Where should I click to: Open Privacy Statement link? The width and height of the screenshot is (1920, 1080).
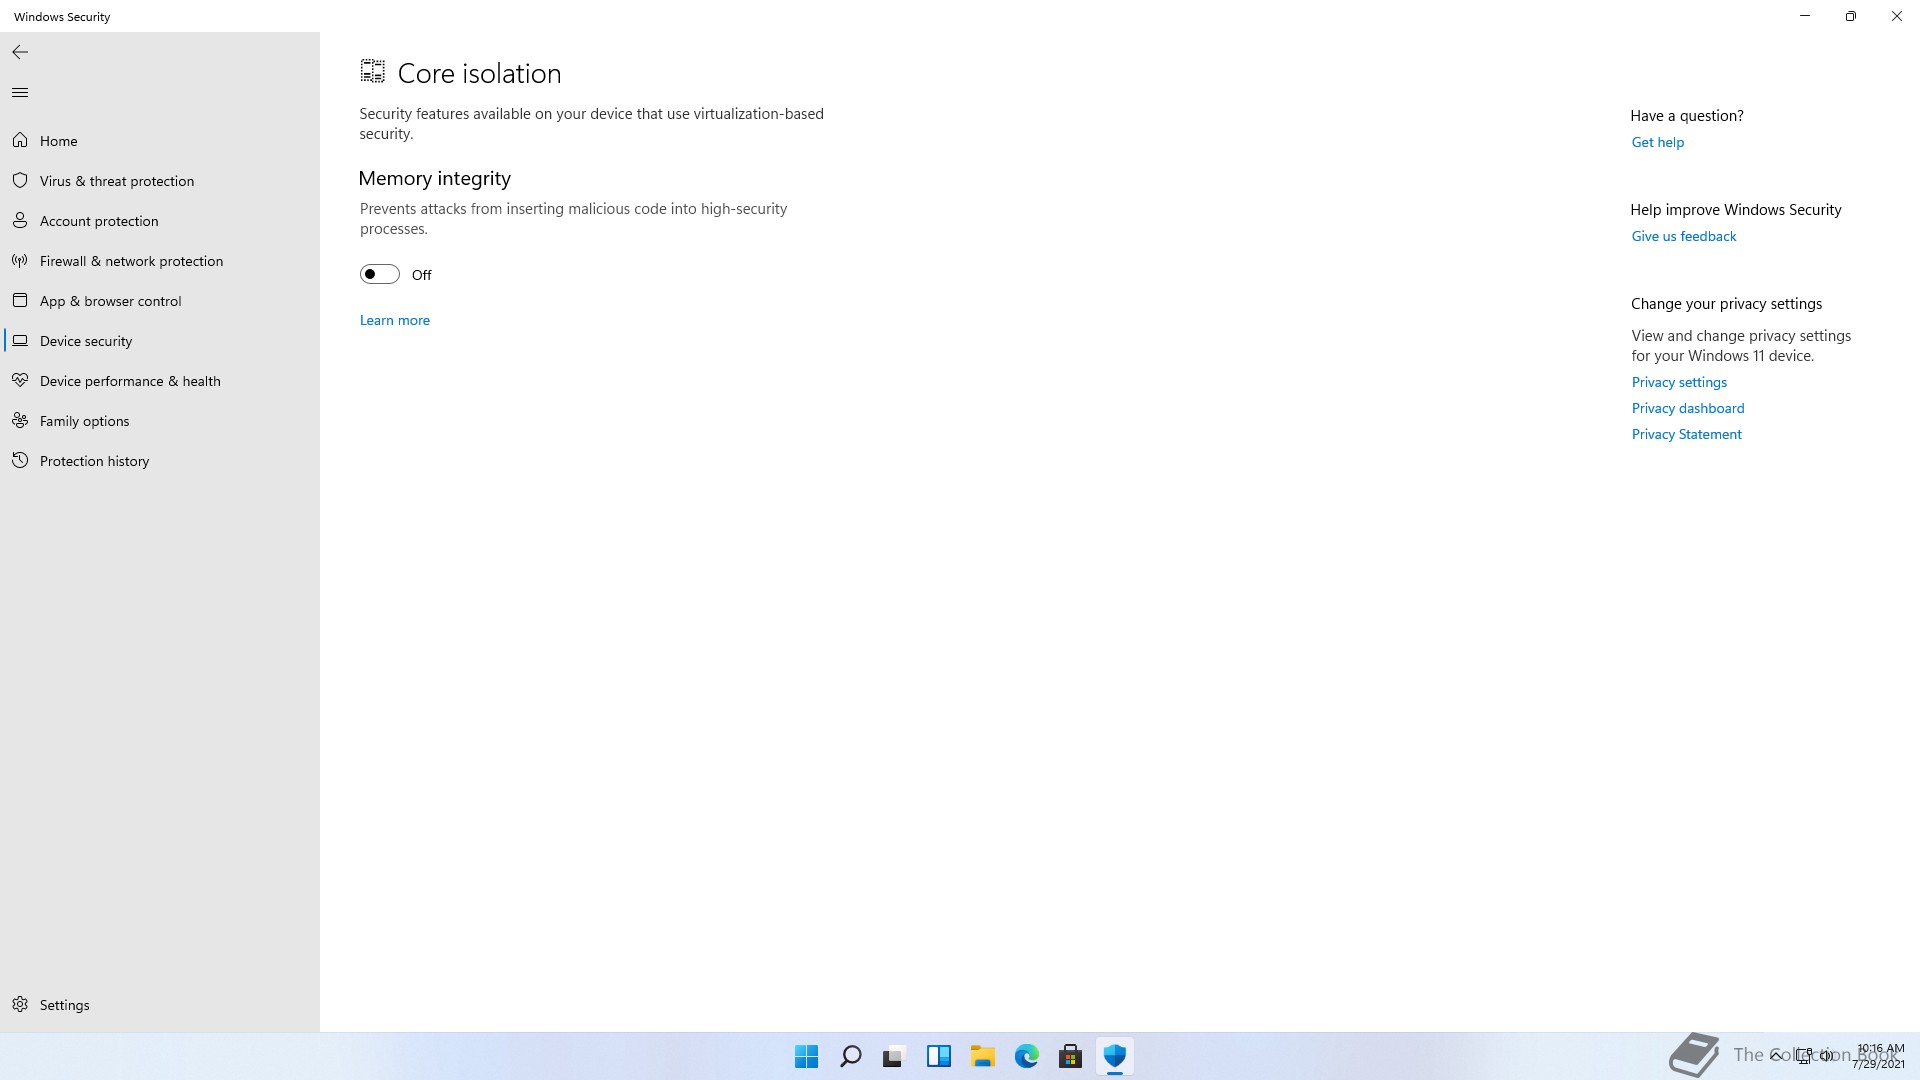pos(1686,434)
